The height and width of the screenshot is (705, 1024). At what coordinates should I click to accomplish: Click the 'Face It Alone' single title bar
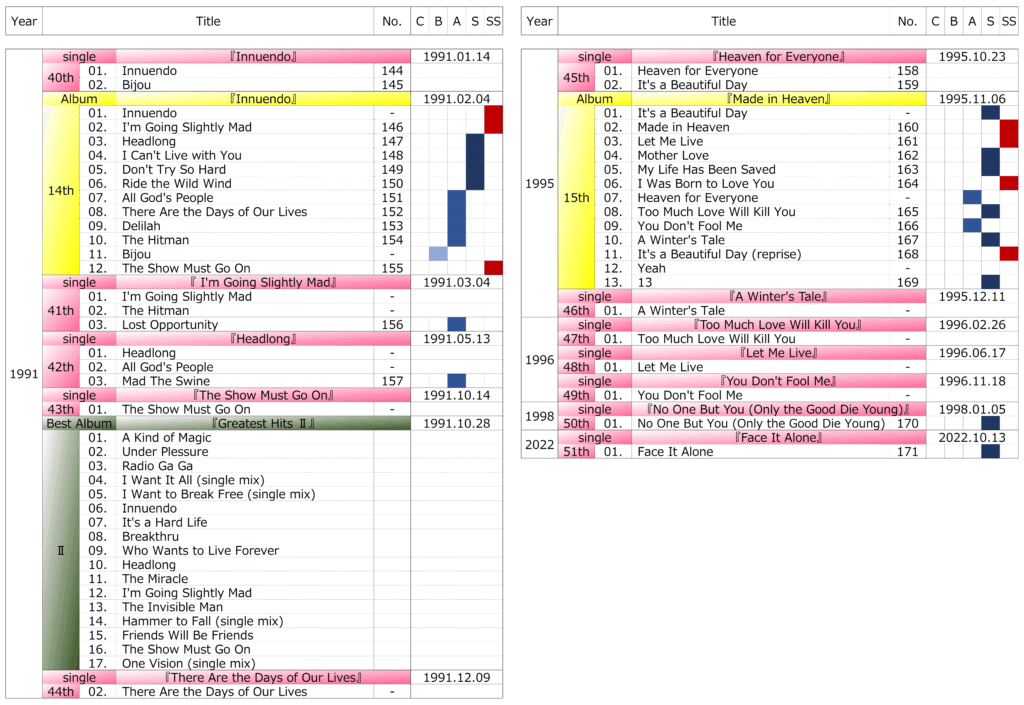pyautogui.click(x=778, y=437)
